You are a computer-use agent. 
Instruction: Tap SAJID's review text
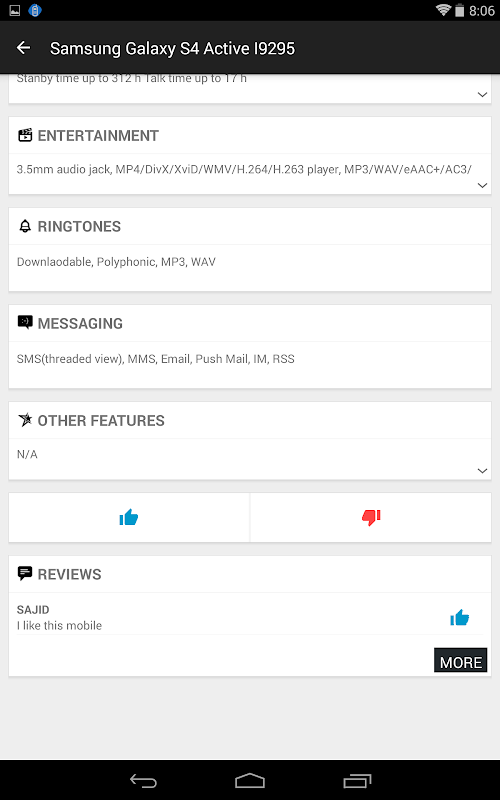click(59, 626)
